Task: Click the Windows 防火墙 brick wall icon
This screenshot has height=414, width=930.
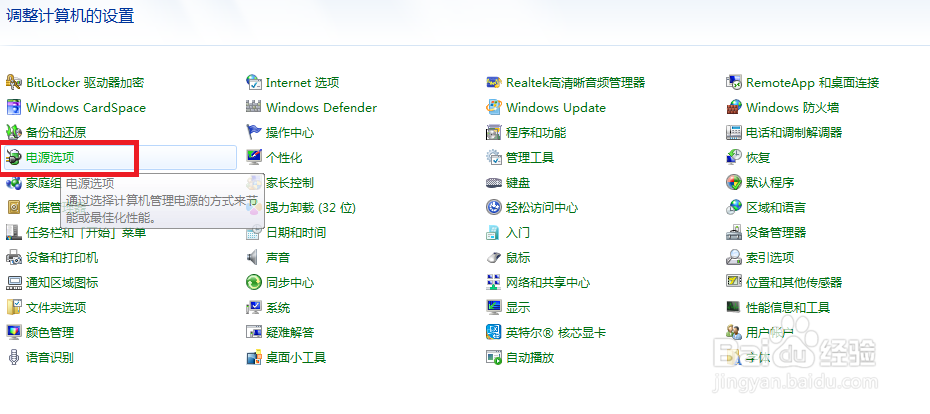Action: (x=734, y=107)
